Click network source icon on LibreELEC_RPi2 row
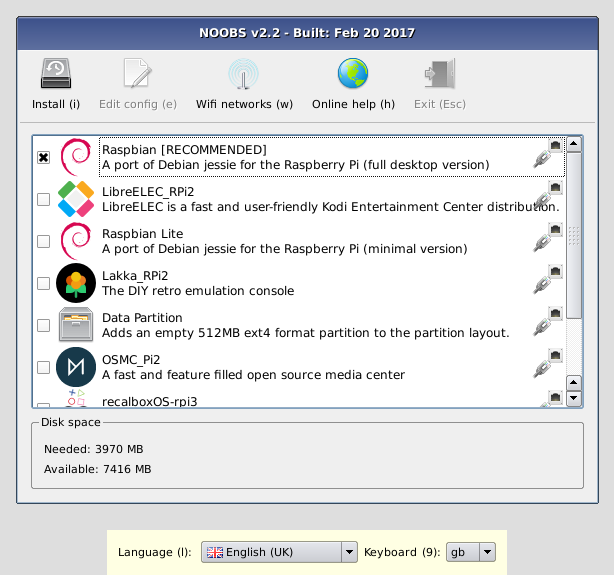The height and width of the screenshot is (575, 614). point(548,195)
